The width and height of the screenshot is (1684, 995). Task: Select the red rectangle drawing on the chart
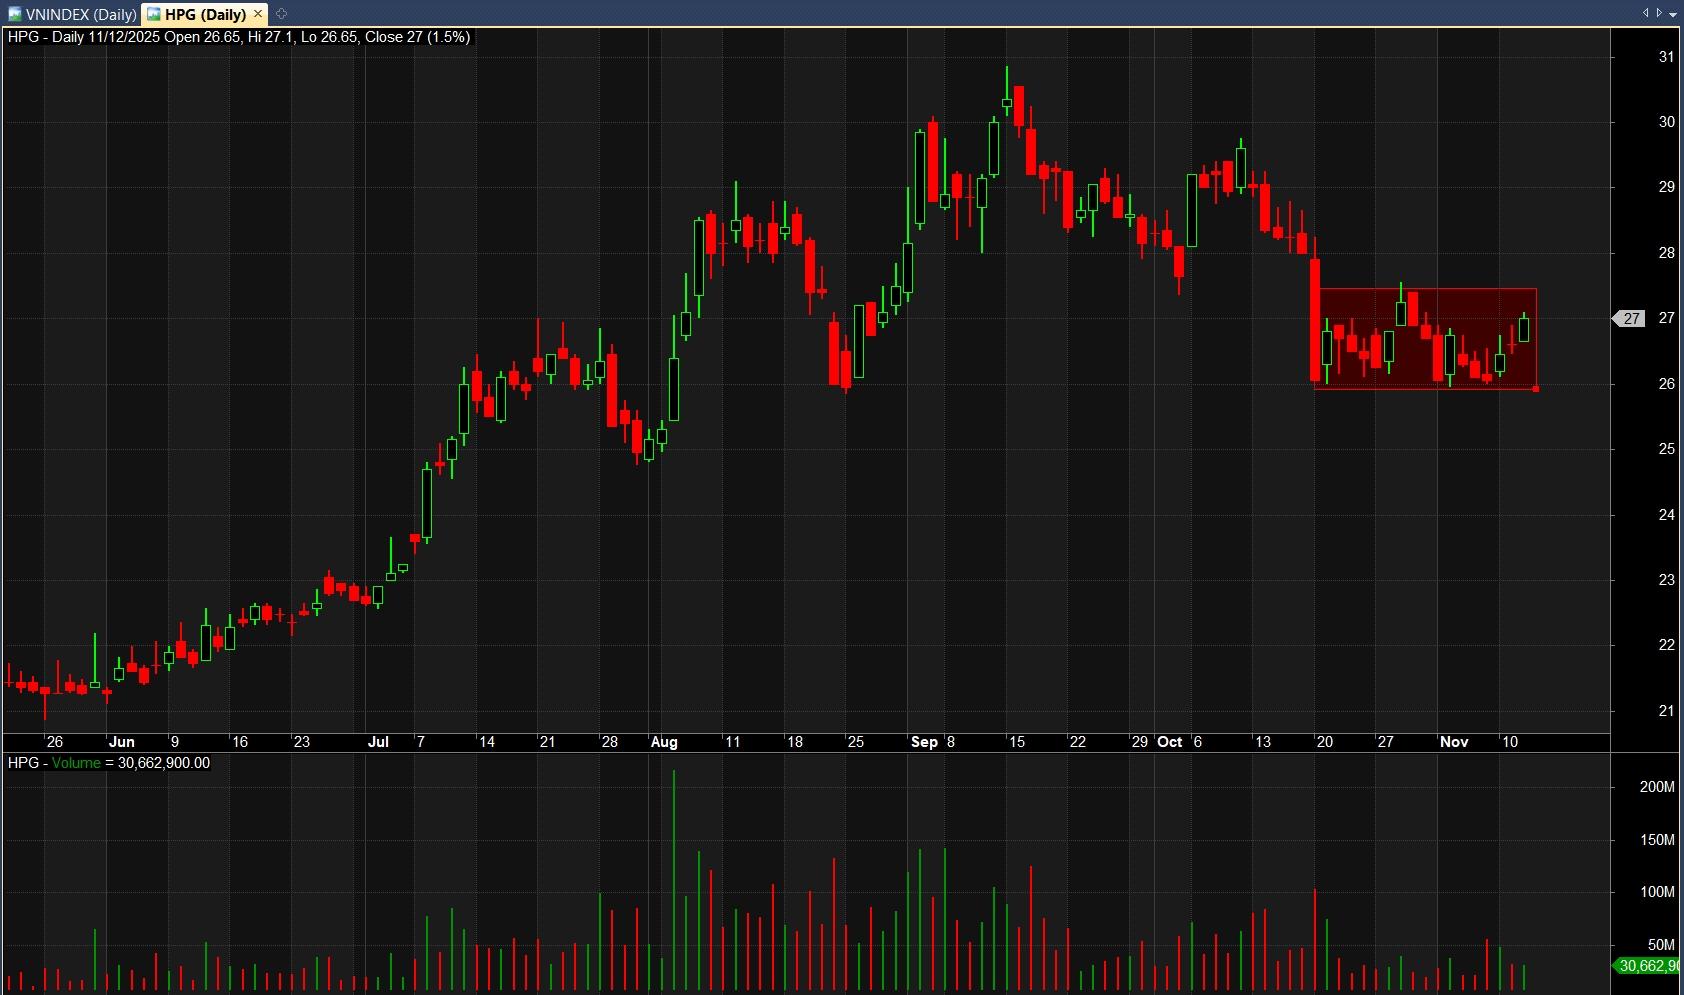[x=1427, y=338]
